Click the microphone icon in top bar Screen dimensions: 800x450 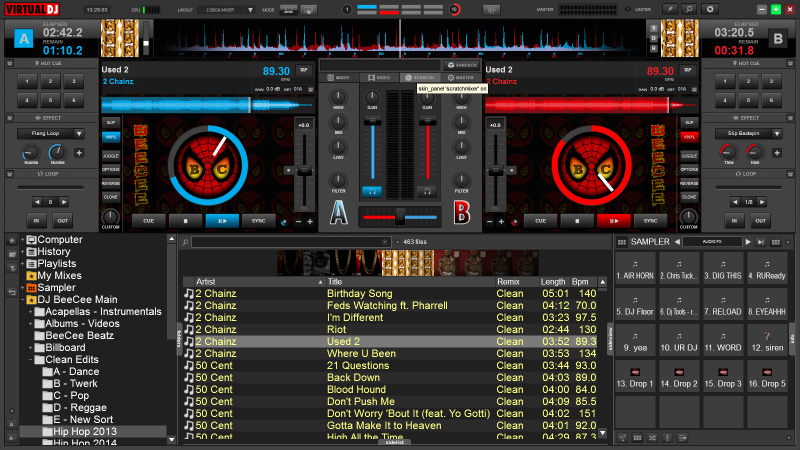[x=669, y=9]
